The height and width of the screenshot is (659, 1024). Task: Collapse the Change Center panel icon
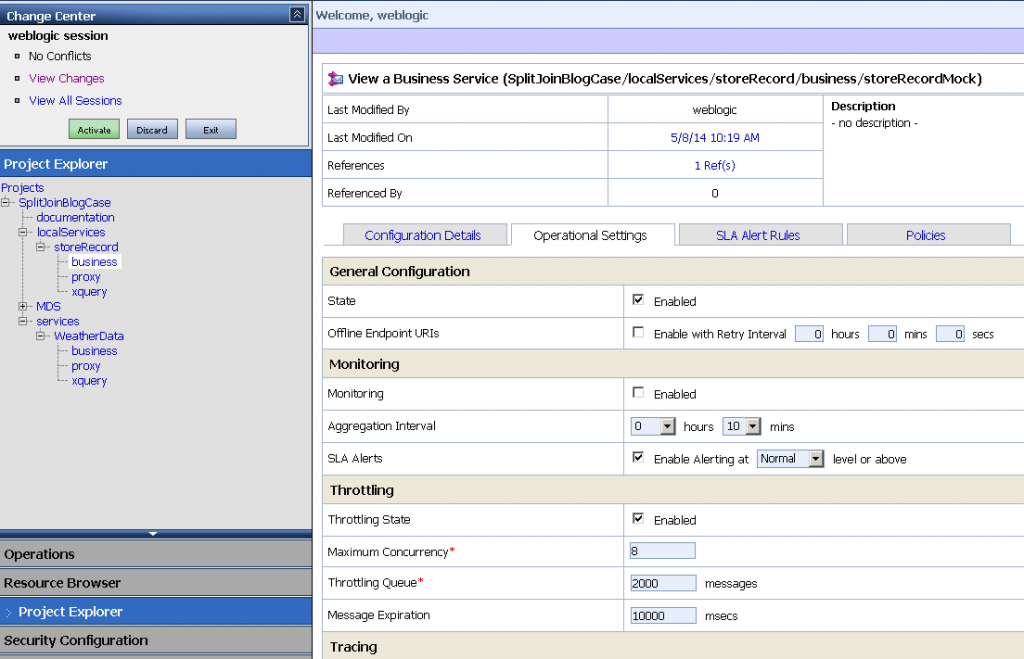pyautogui.click(x=296, y=14)
